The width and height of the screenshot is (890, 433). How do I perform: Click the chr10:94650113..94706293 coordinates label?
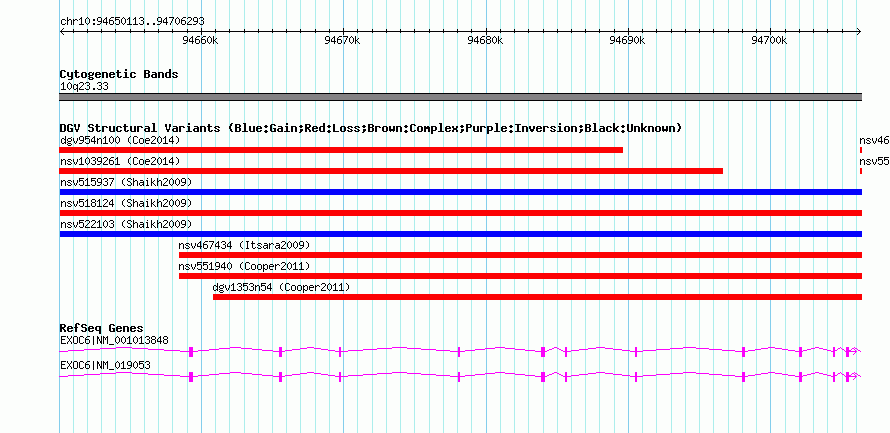click(132, 22)
